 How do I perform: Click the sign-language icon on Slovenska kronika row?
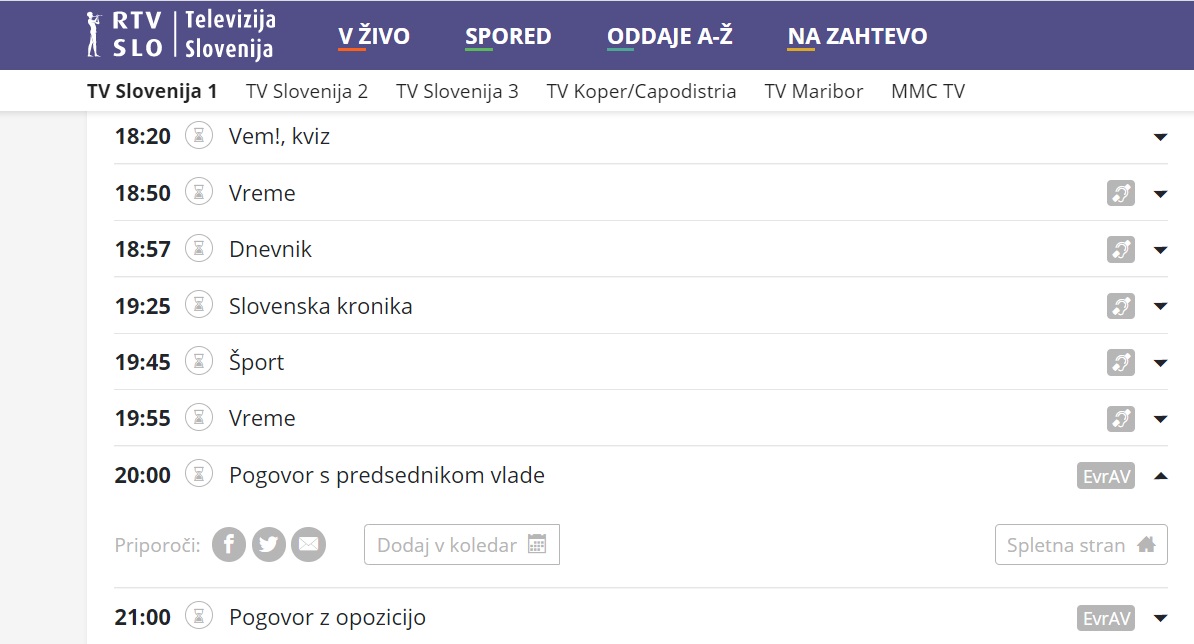coord(1121,306)
